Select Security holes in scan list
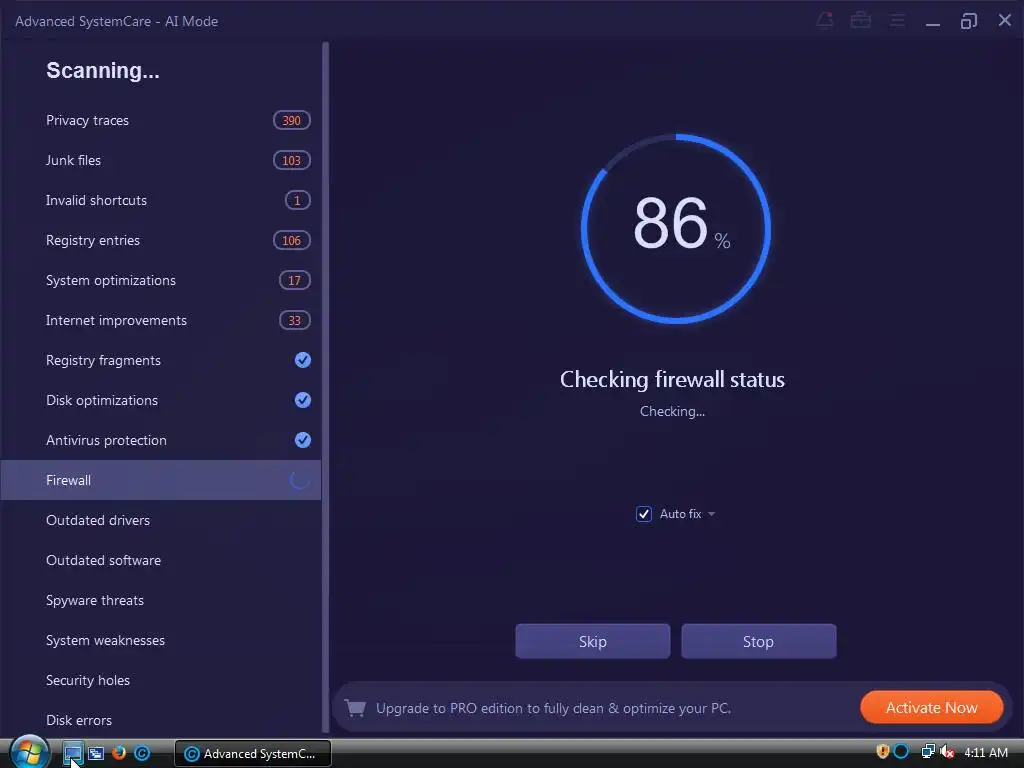1024x768 pixels. (x=161, y=680)
